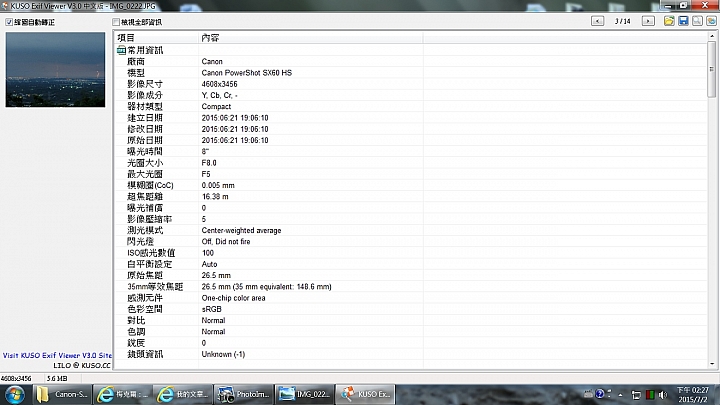Save EXIF info using the blue floppy icon
Viewport: 720px width, 405px height.
[x=683, y=21]
